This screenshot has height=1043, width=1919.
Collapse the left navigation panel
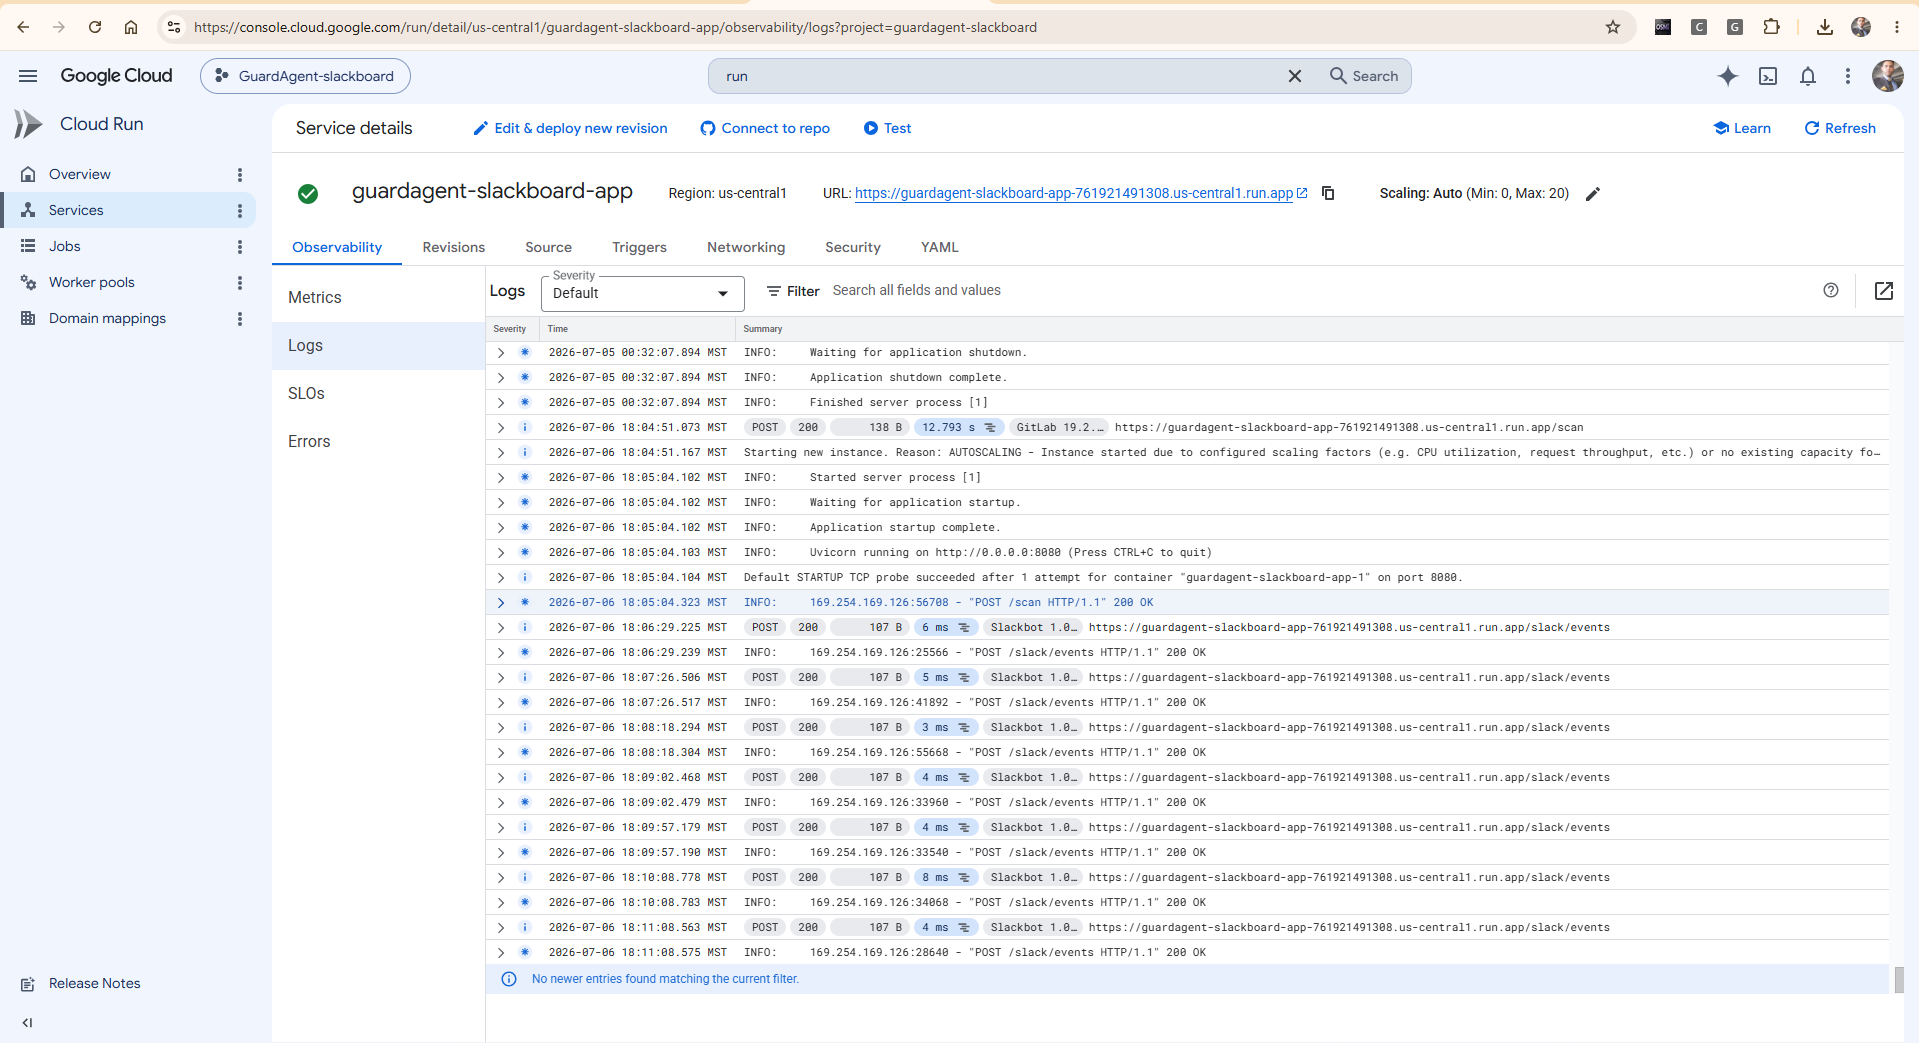click(27, 1022)
